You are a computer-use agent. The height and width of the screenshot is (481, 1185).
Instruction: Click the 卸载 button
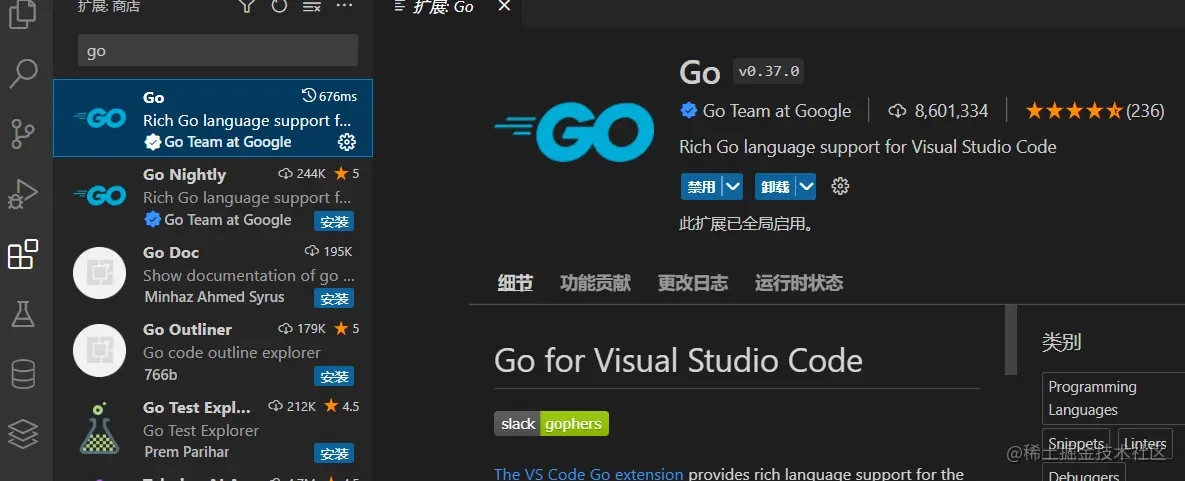point(775,186)
